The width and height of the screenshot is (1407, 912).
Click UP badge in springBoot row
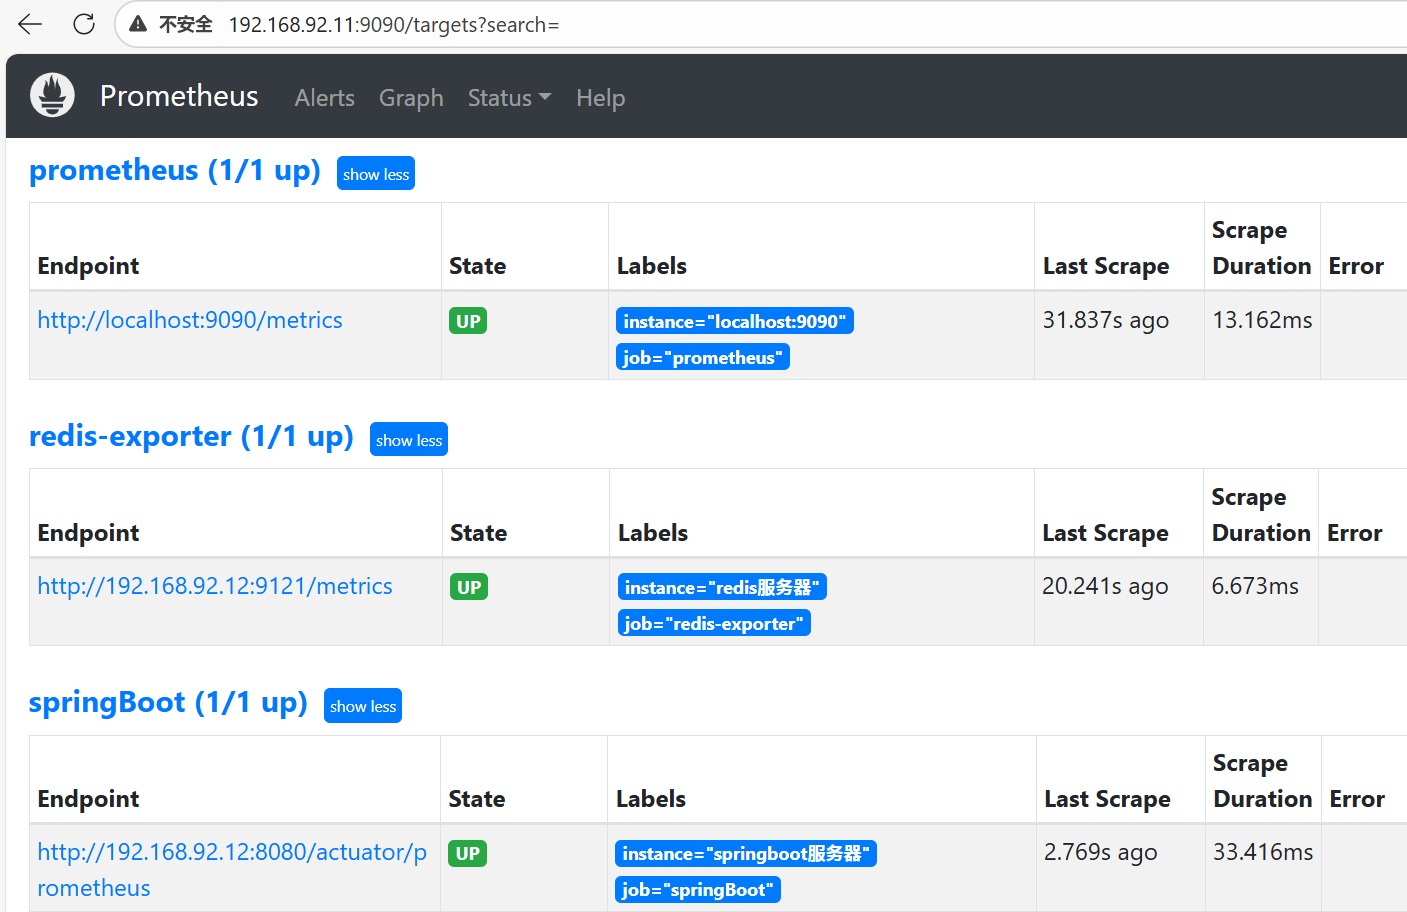click(x=467, y=853)
